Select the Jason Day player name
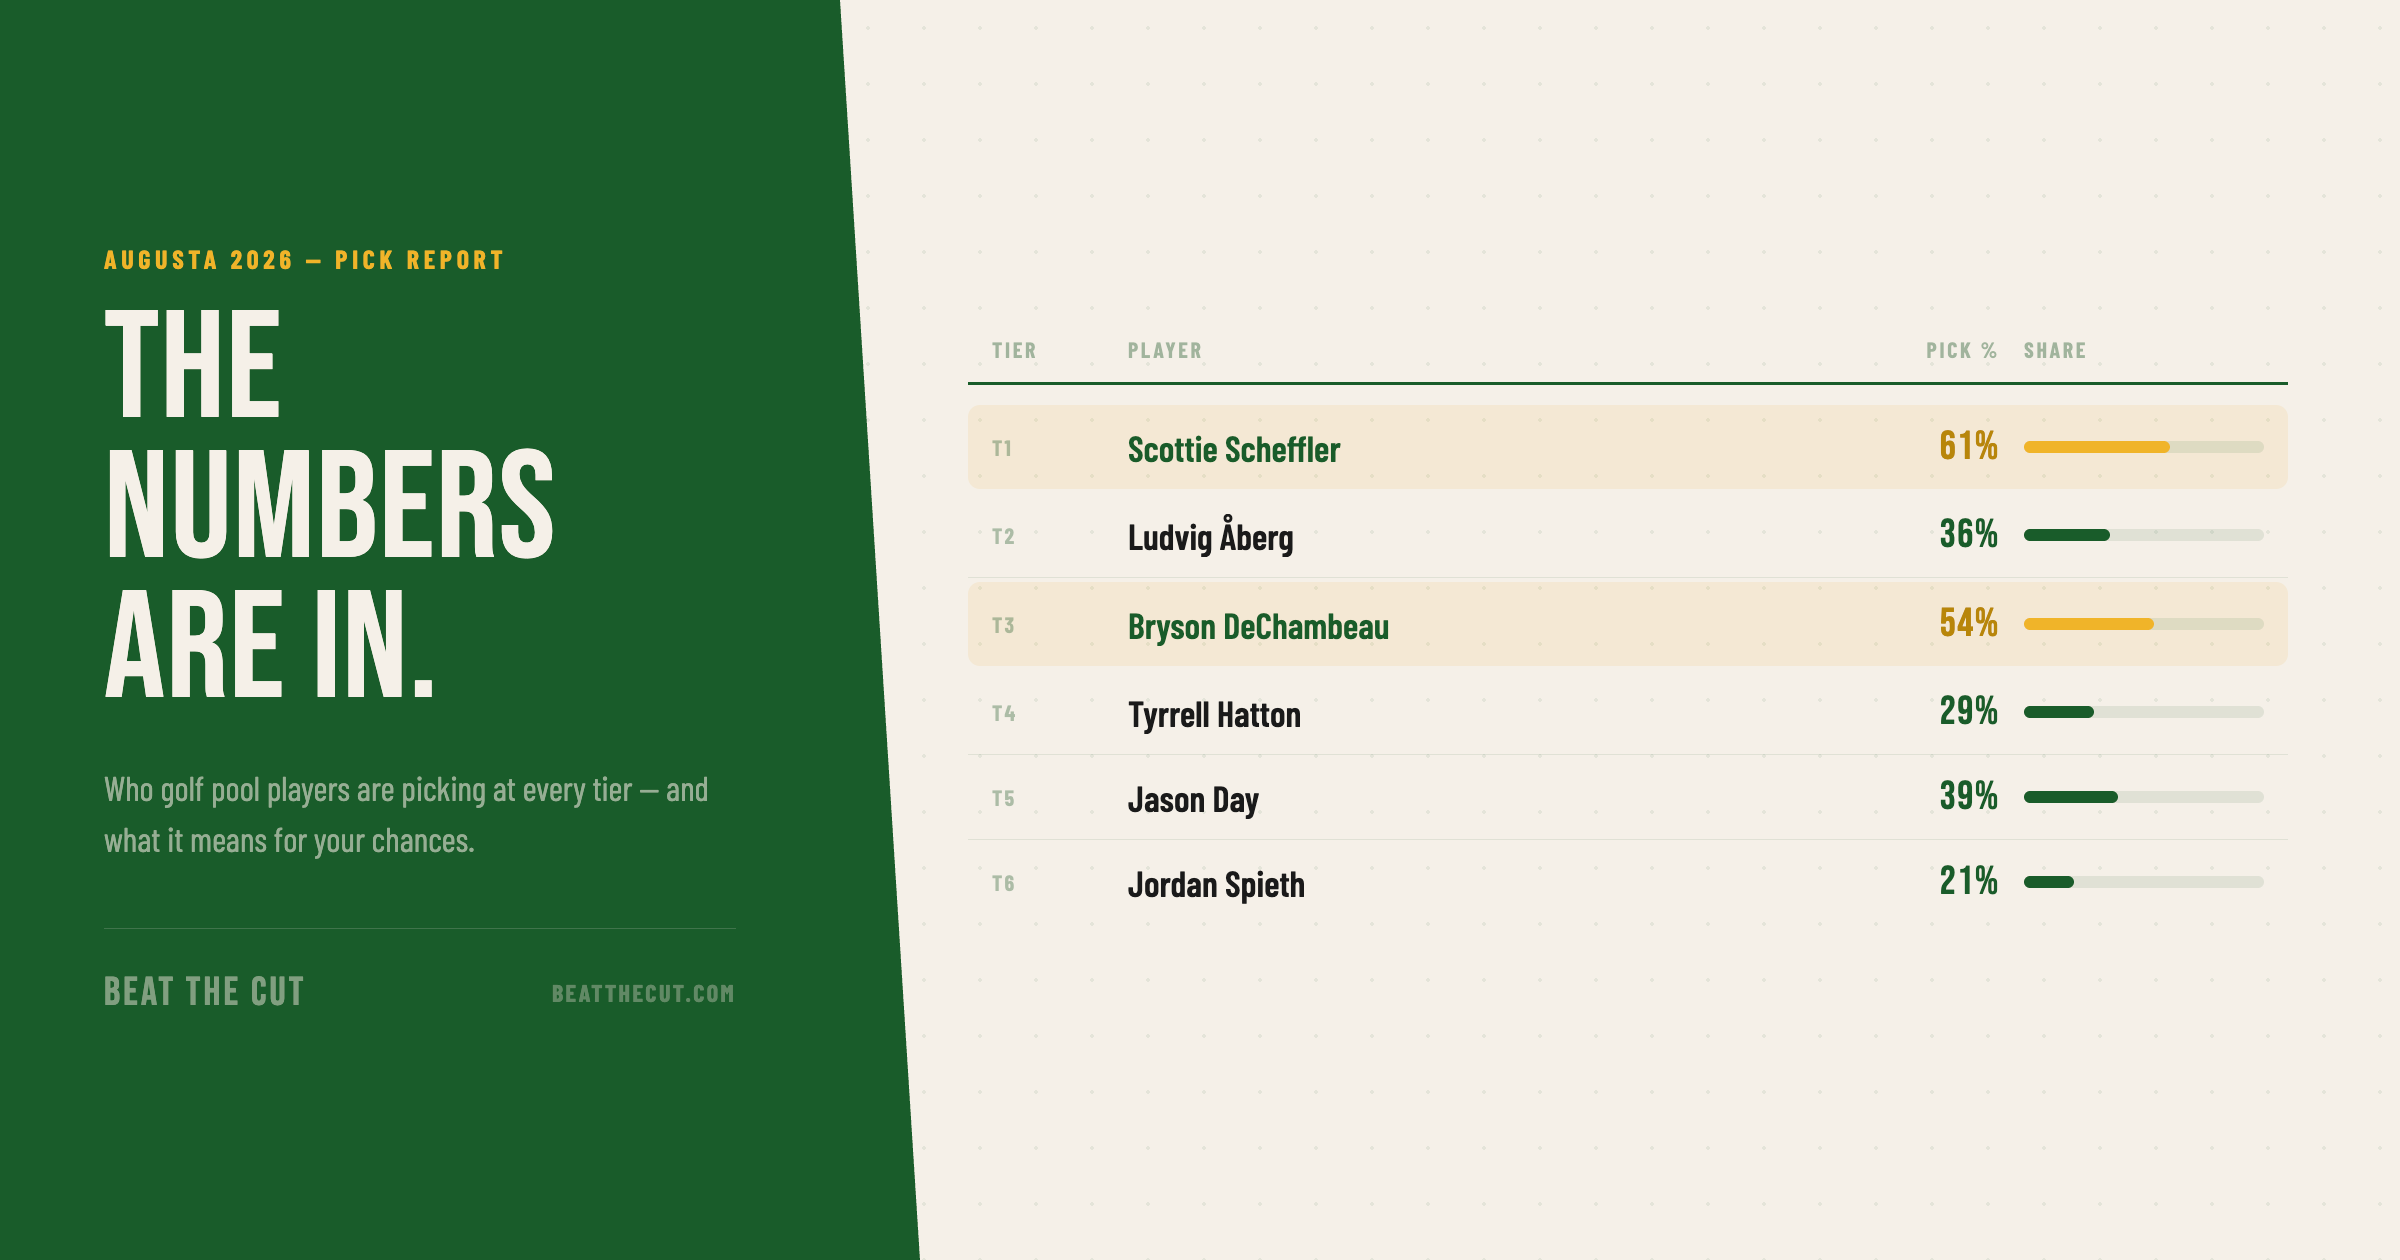 1193,800
